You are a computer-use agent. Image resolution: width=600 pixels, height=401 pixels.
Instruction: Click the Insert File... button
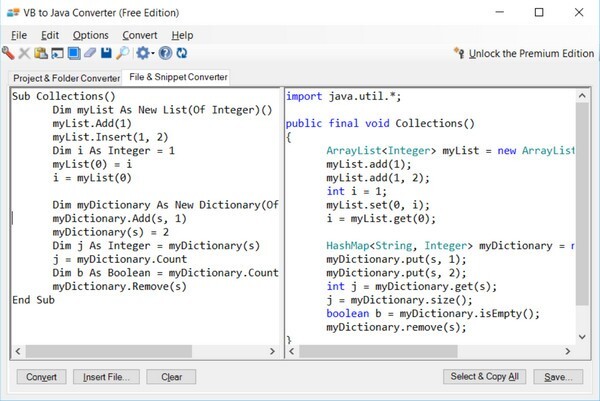[106, 377]
